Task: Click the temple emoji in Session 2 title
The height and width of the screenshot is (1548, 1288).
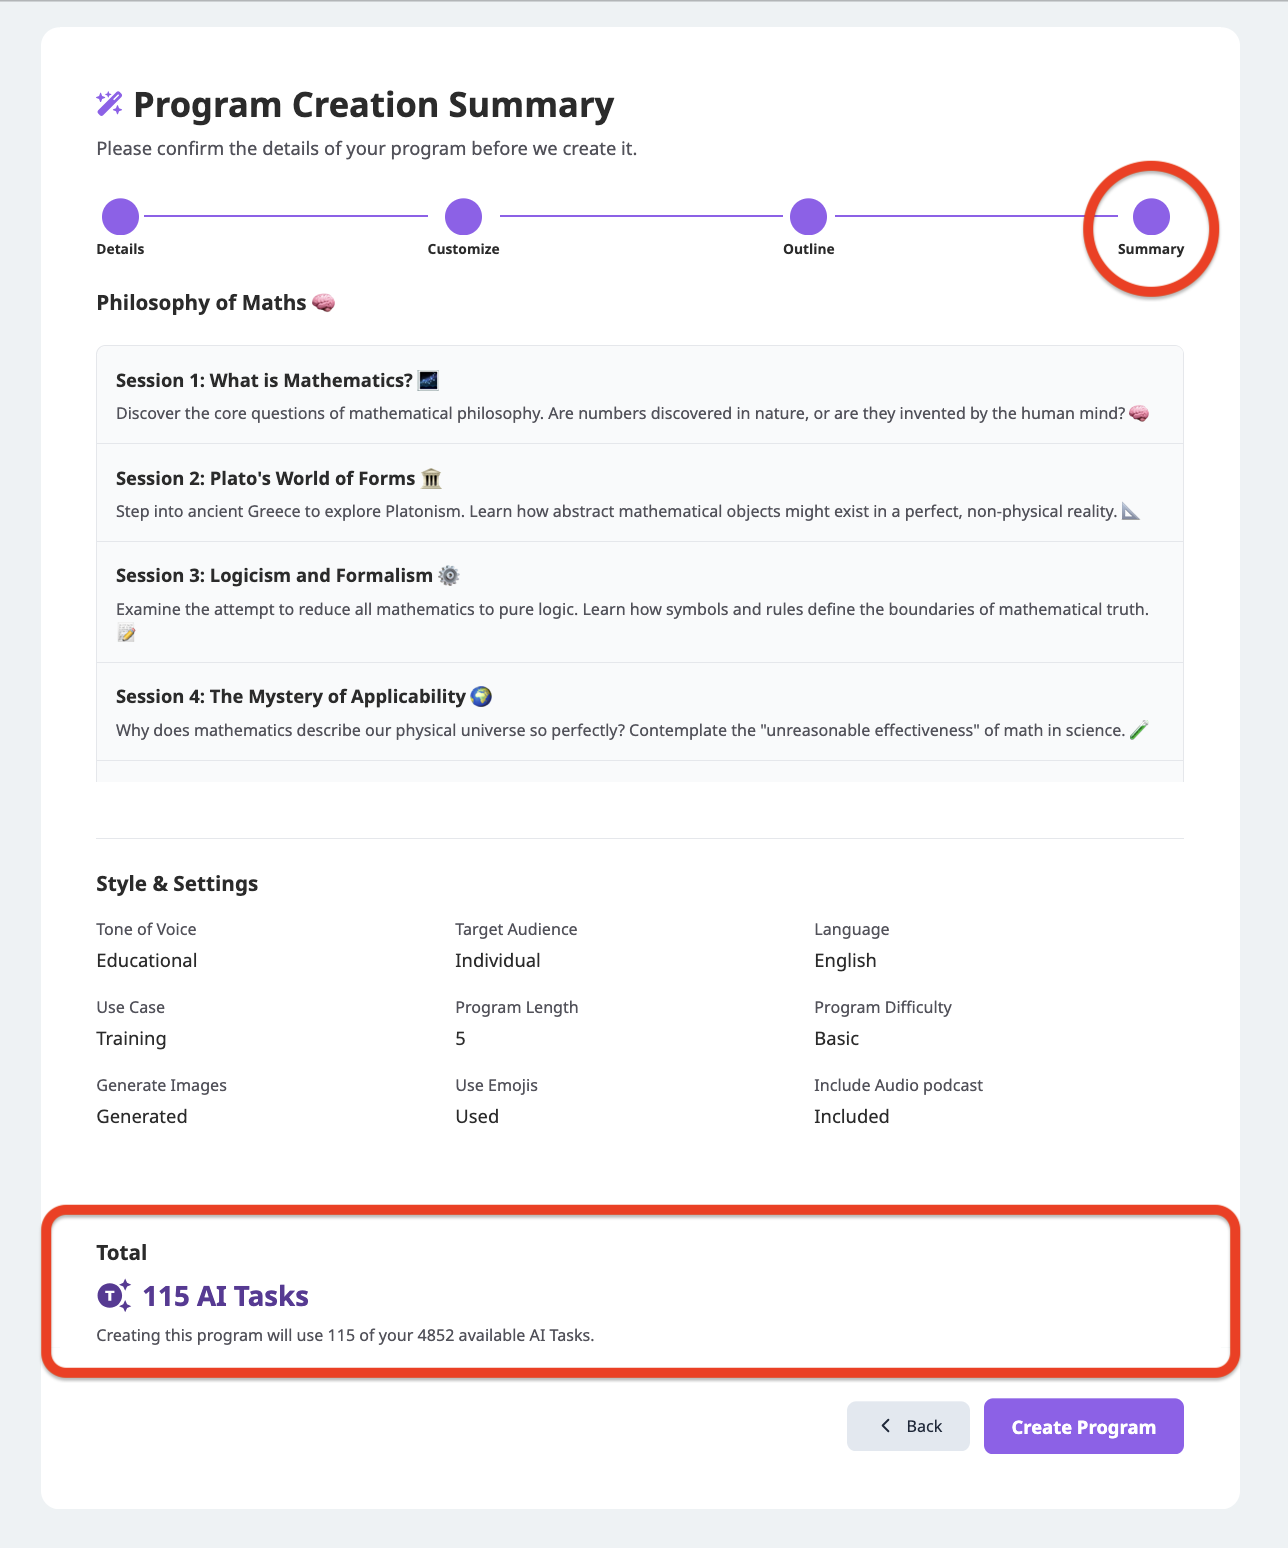Action: pyautogui.click(x=431, y=478)
